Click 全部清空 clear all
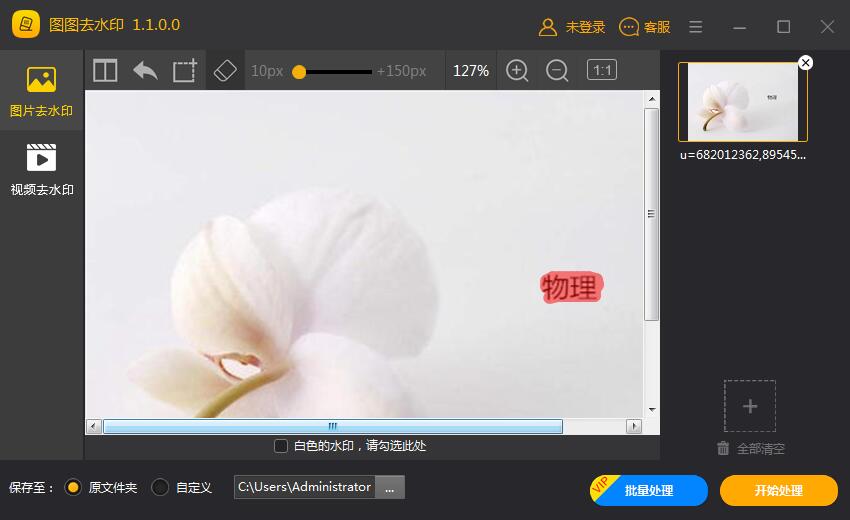Screen dimensions: 850x520 click(x=761, y=448)
